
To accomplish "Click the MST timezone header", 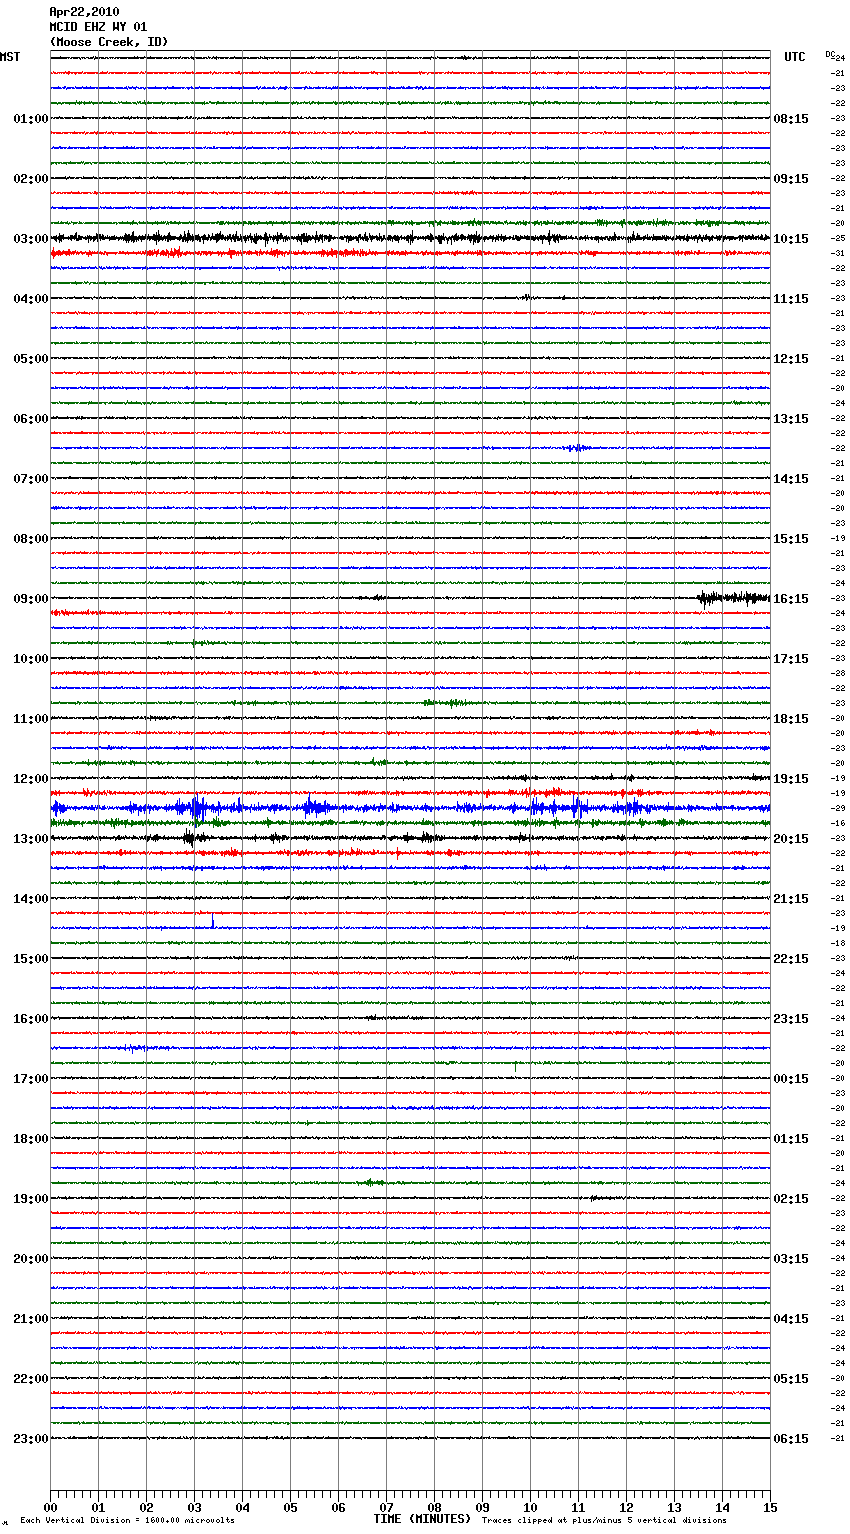I will pyautogui.click(x=10, y=57).
